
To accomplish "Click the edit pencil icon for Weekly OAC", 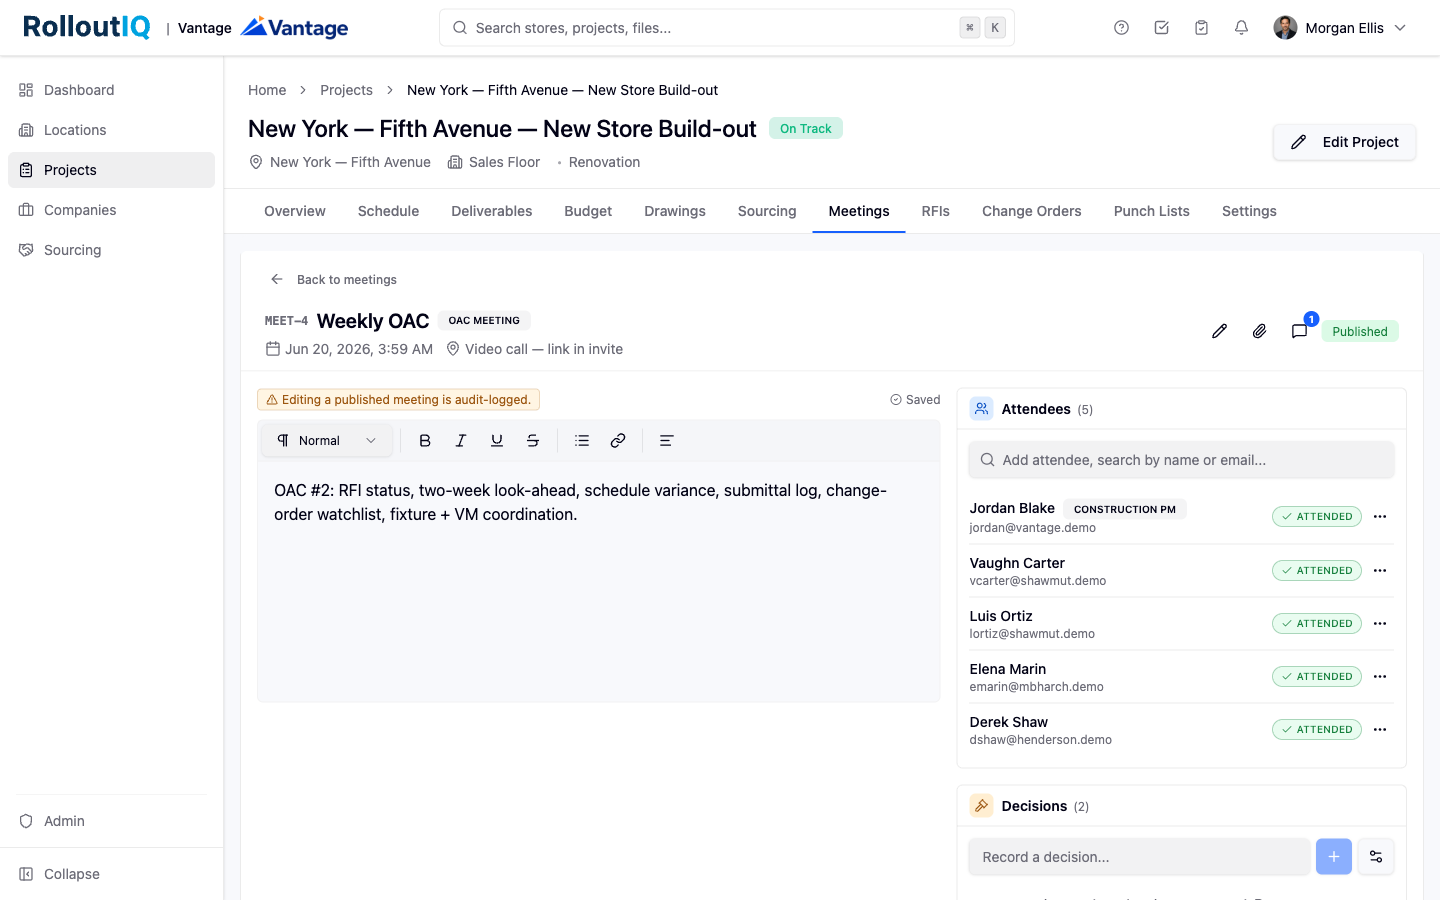I will click(1219, 331).
